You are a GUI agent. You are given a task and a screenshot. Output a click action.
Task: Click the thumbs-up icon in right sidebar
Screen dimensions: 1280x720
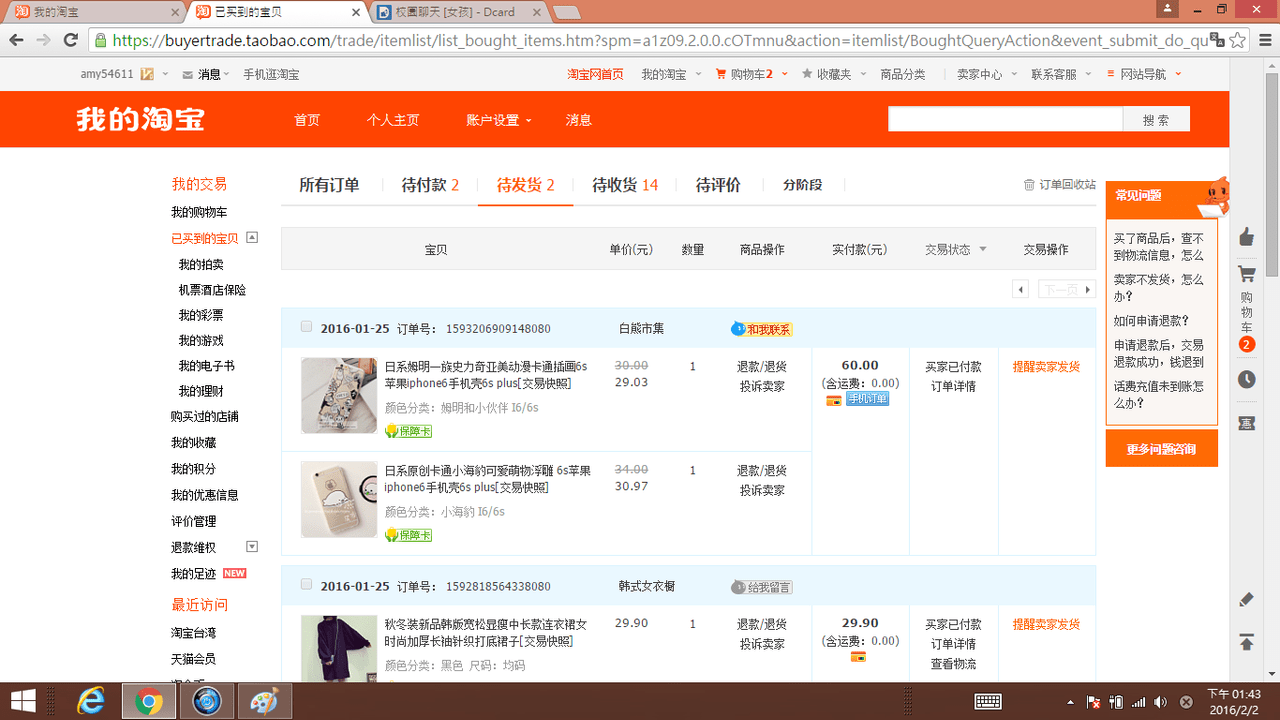[1246, 237]
